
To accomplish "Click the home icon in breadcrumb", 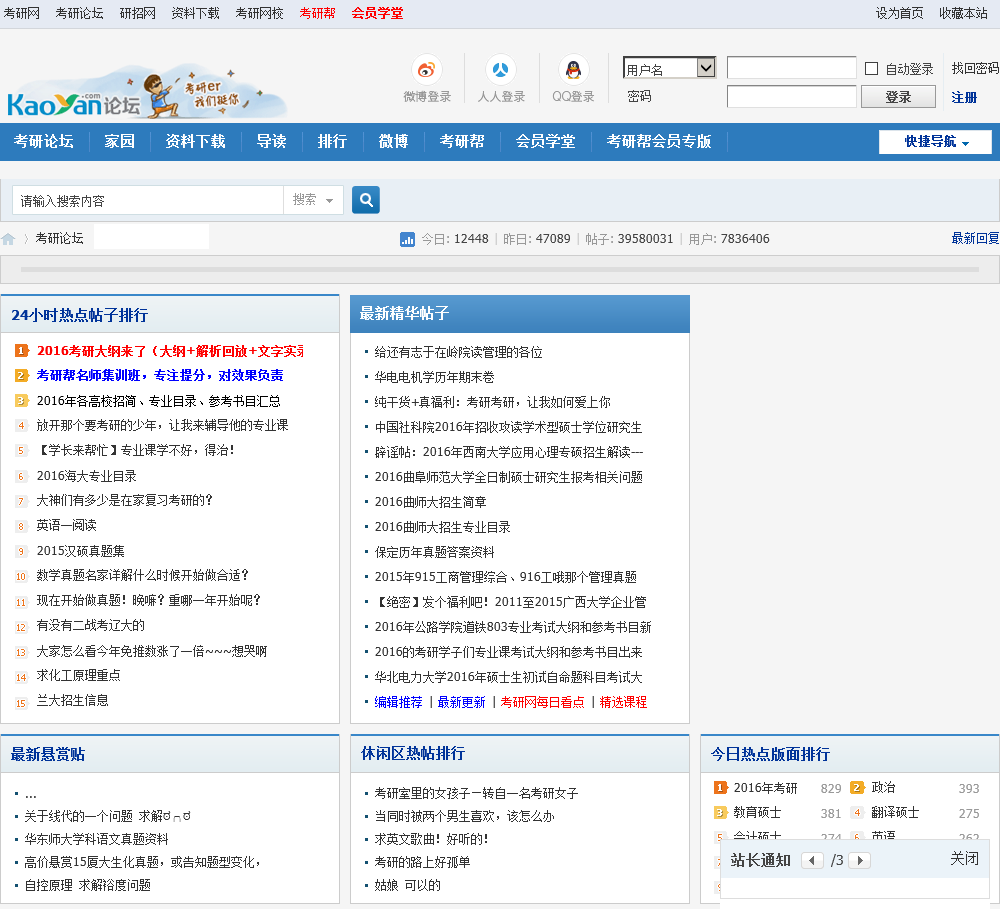I will point(9,239).
